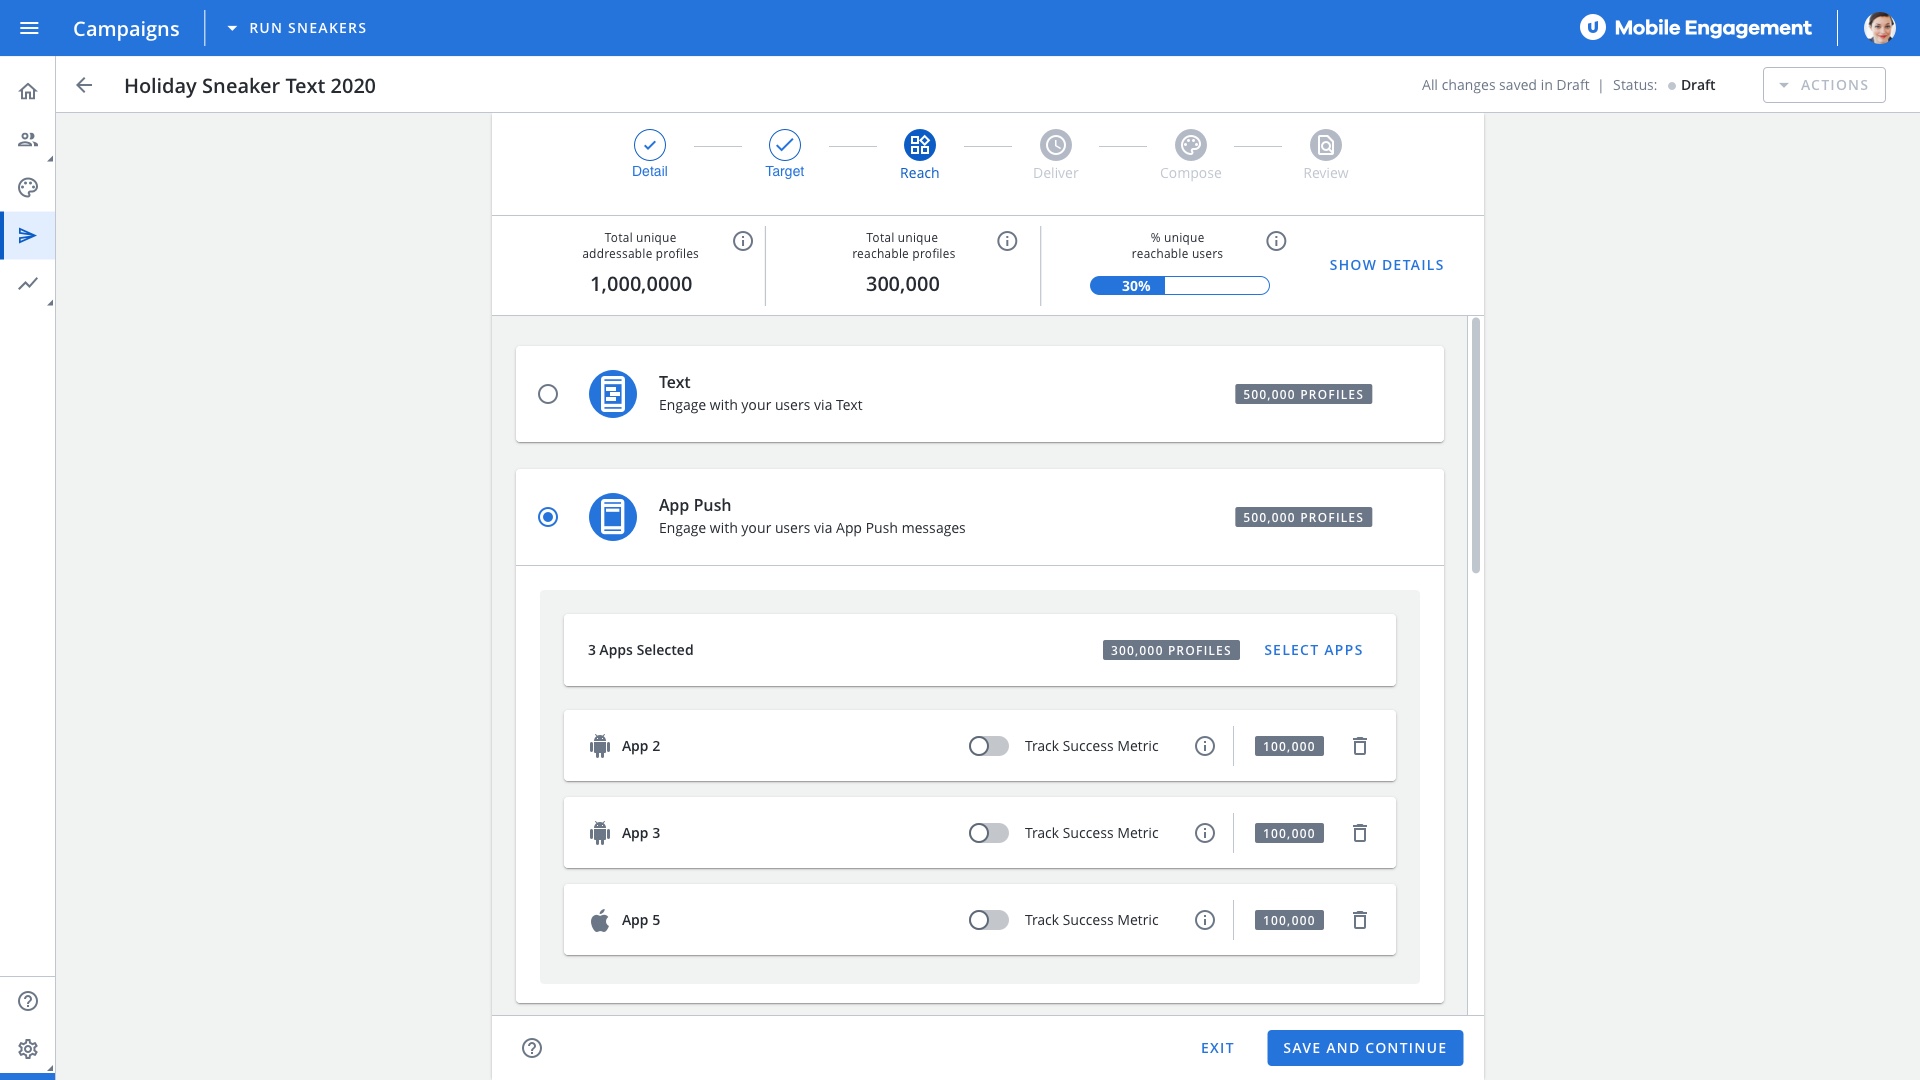Click the 300,000 reachable profiles value
This screenshot has height=1080, width=1920.
tap(903, 284)
